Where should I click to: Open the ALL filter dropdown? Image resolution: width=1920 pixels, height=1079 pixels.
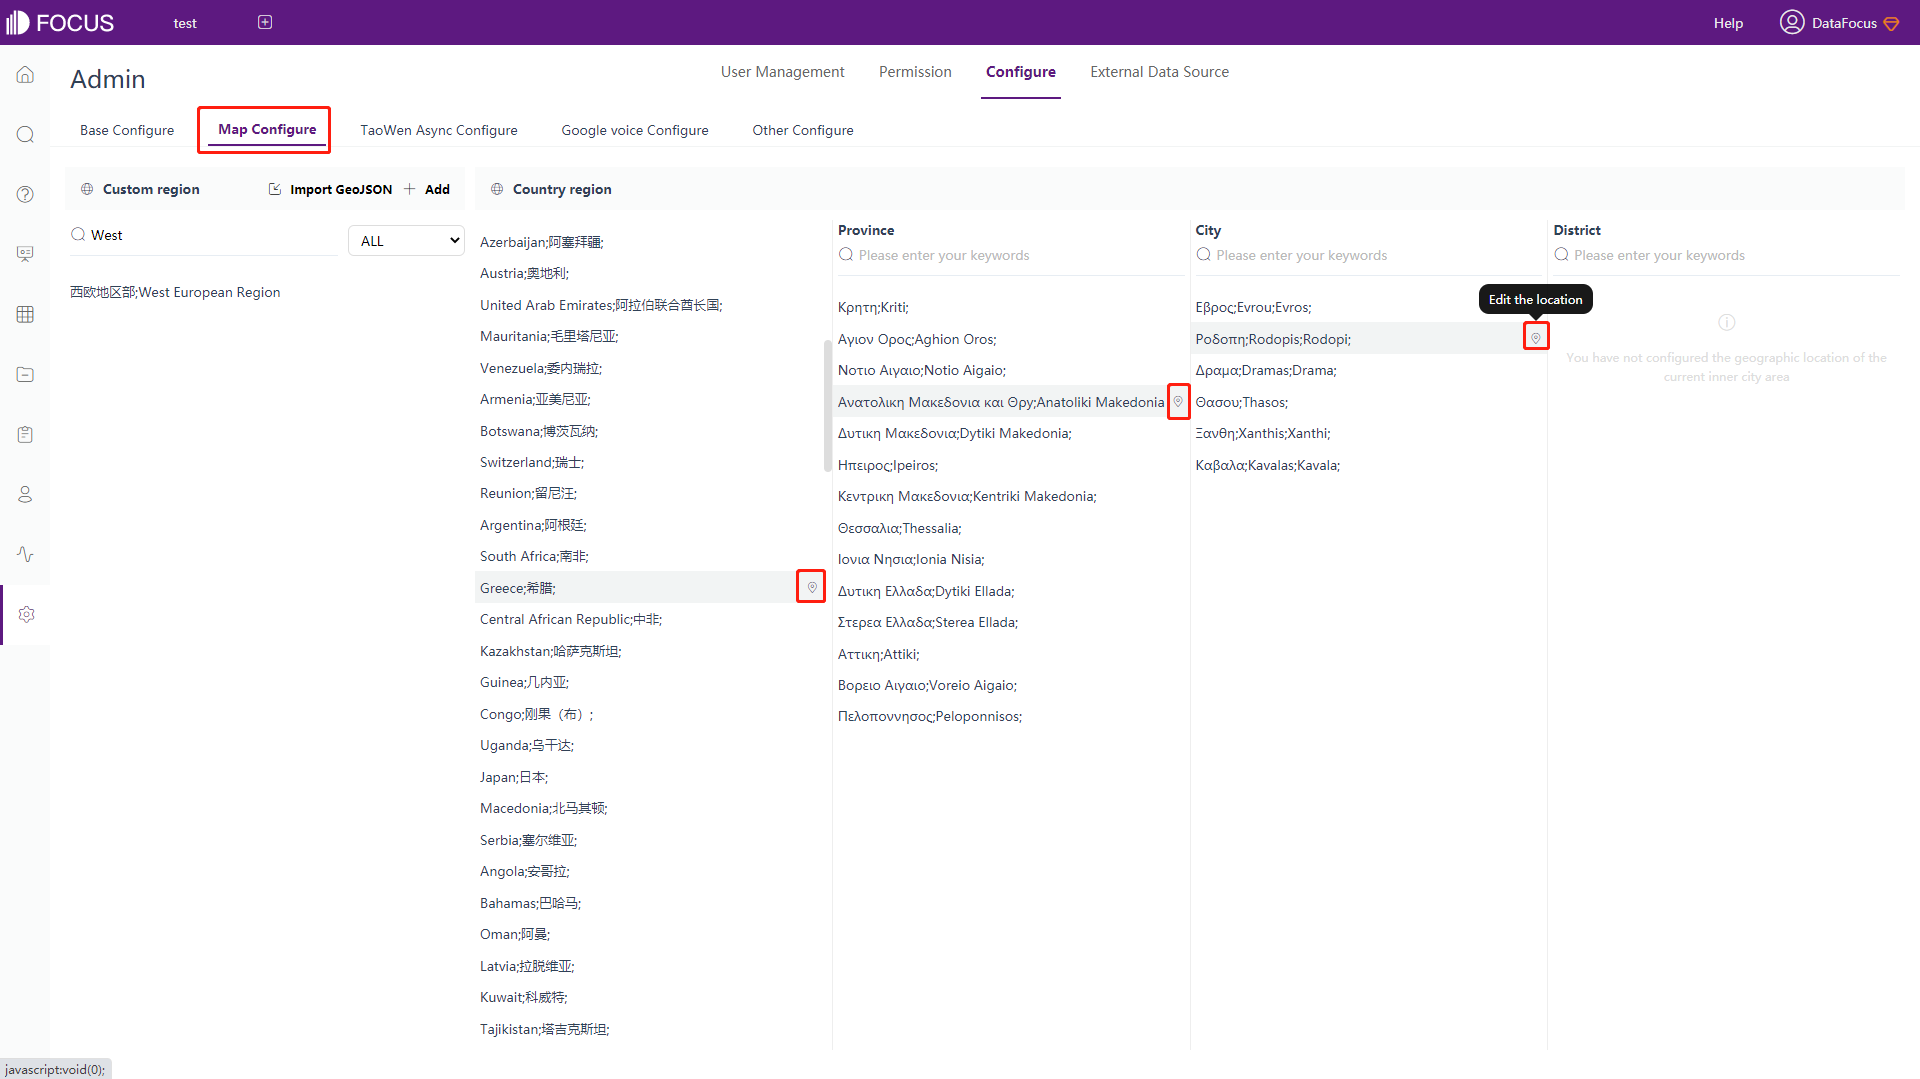406,240
